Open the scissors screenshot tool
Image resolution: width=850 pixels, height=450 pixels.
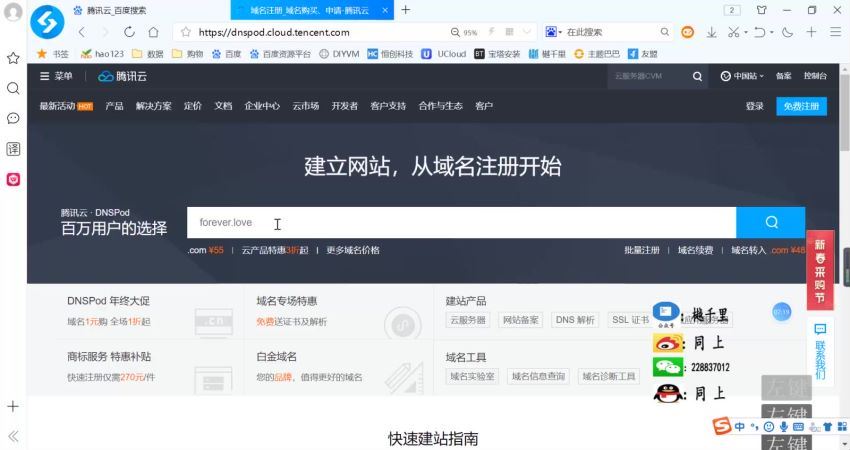(x=733, y=33)
